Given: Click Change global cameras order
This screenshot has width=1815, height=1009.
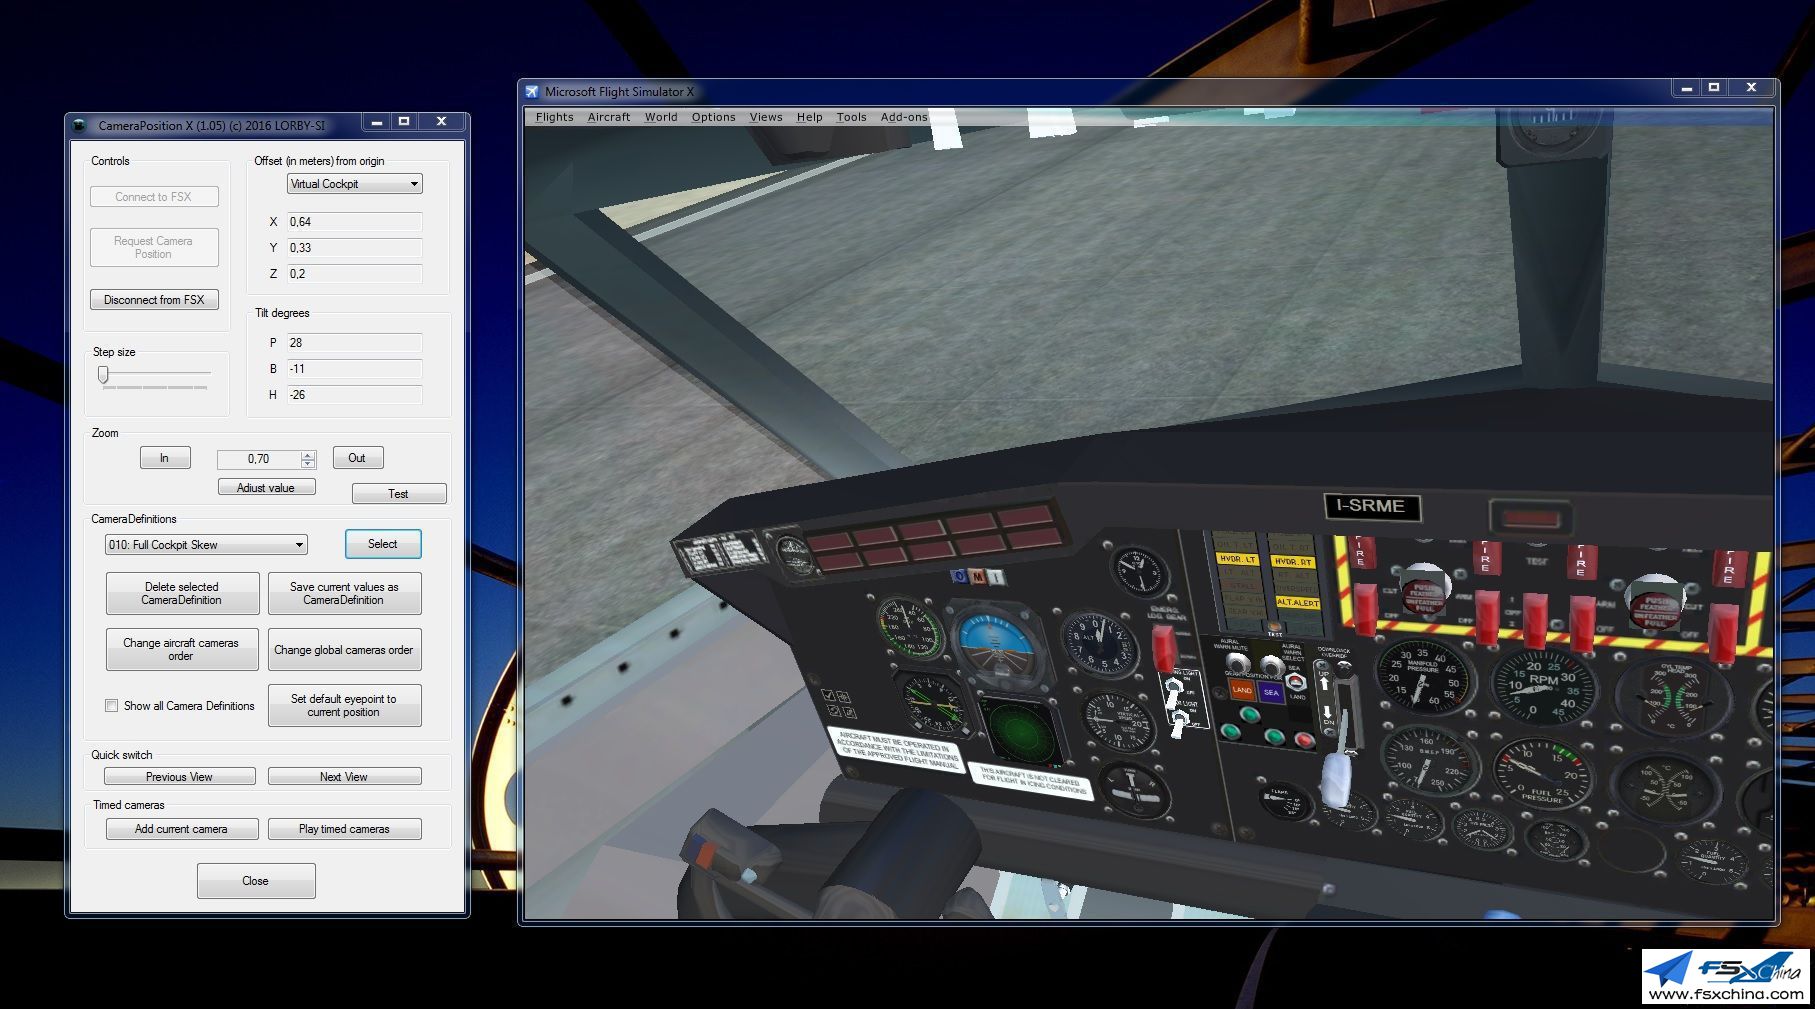Looking at the screenshot, I should [344, 650].
